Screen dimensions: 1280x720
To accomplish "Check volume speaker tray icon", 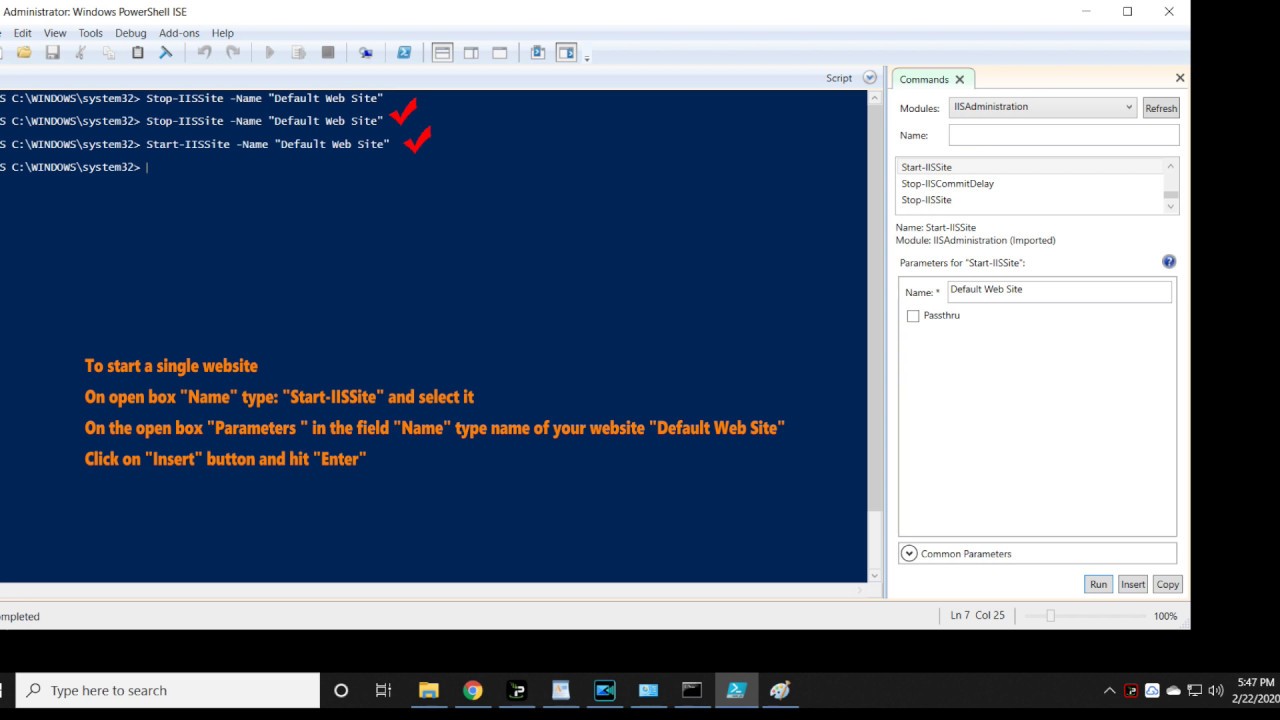I will 1216,690.
